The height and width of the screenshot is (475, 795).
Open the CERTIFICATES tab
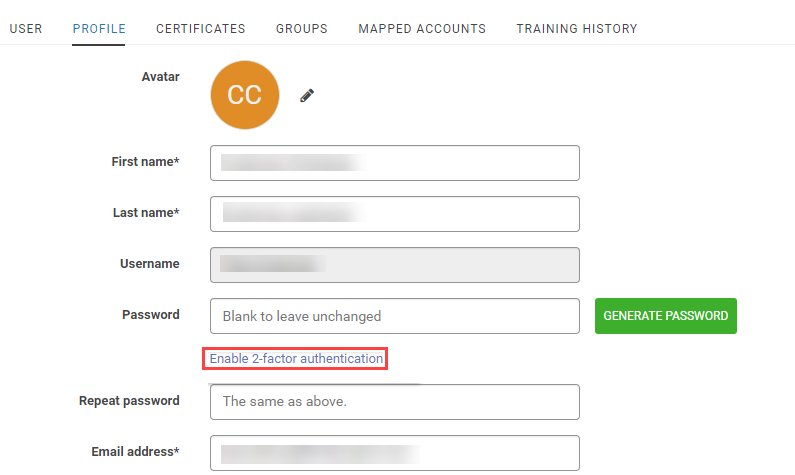coord(201,29)
